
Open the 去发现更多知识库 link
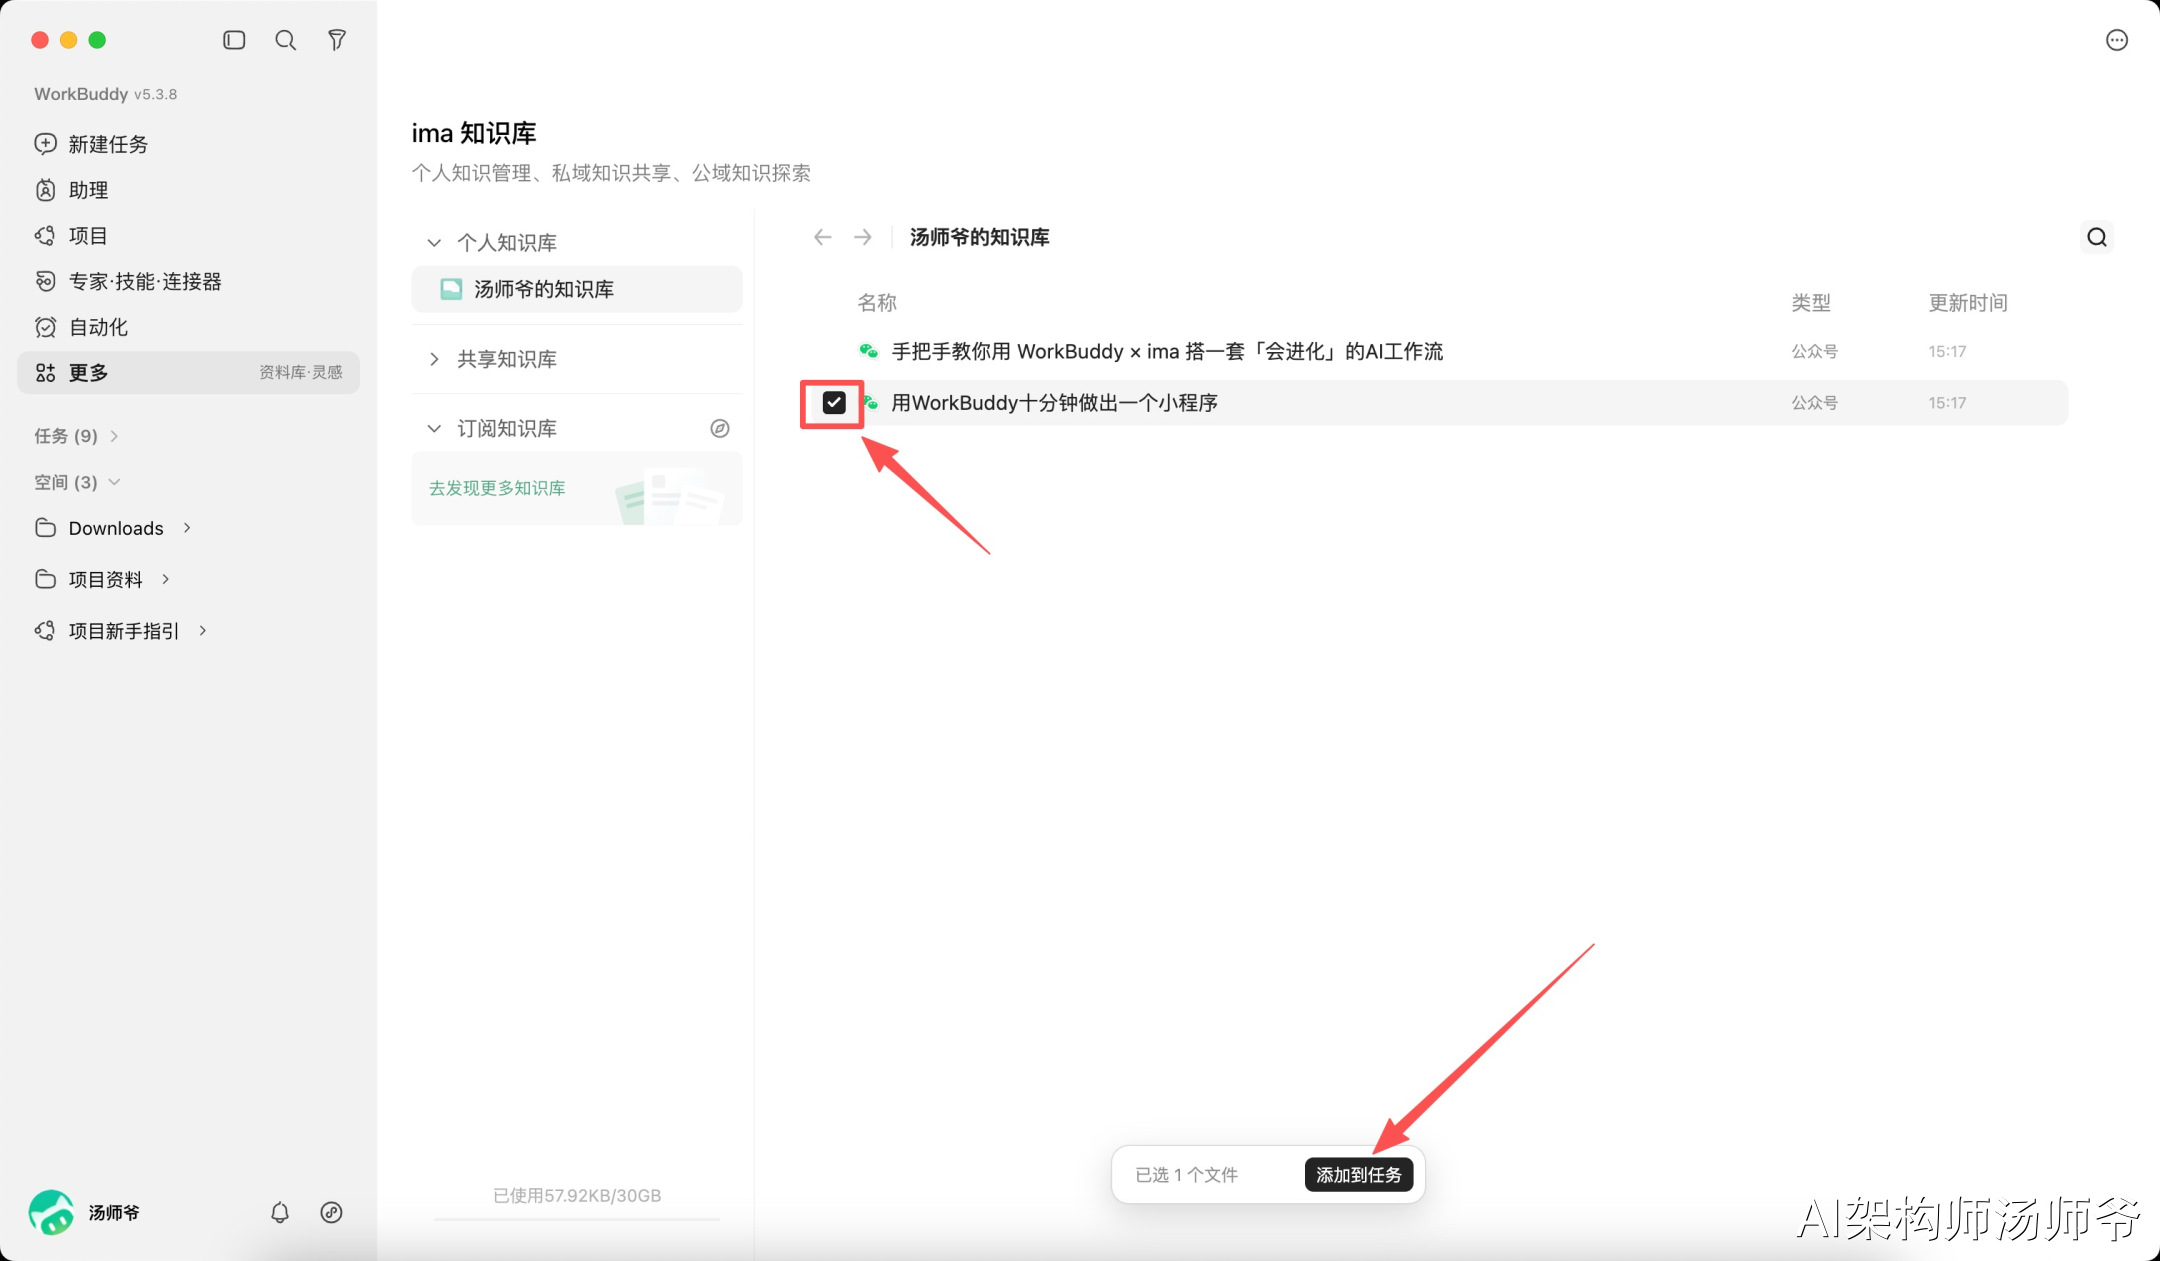coord(497,488)
